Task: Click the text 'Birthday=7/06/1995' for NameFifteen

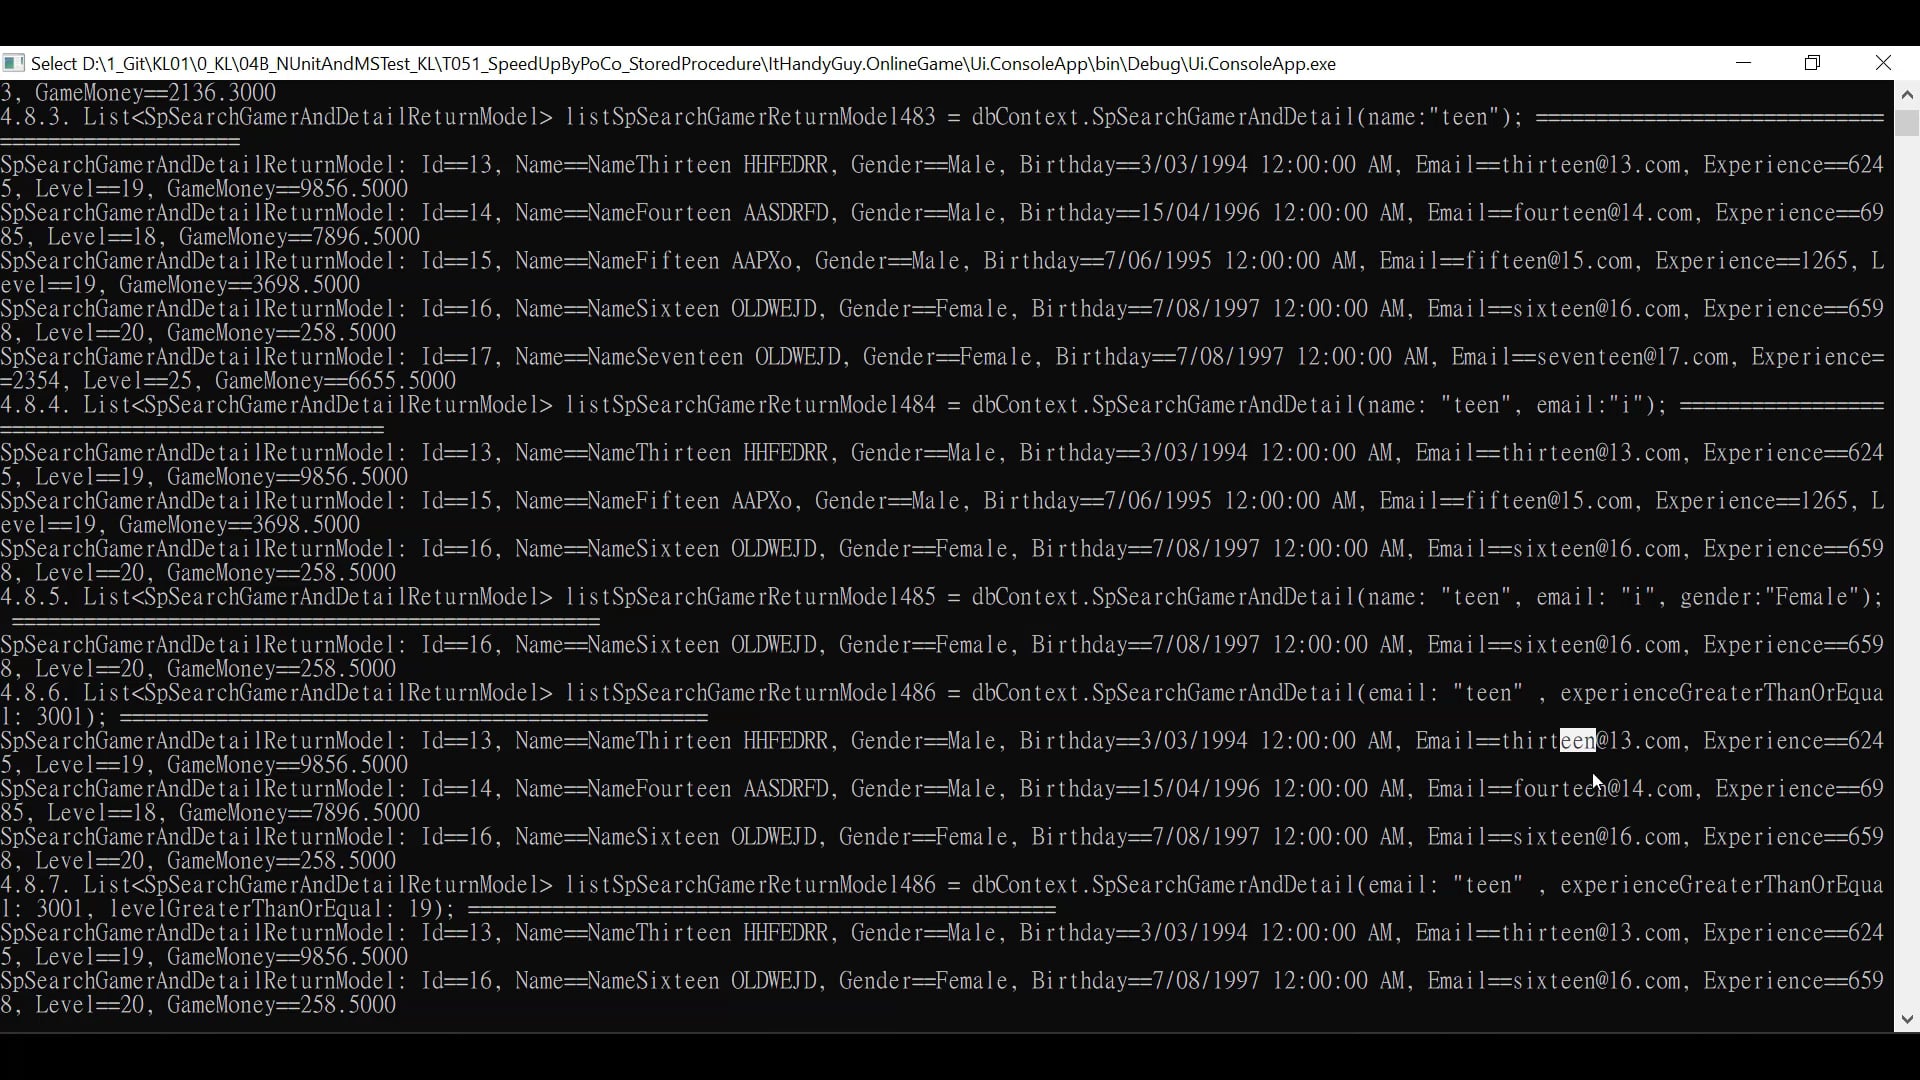Action: (x=1096, y=261)
